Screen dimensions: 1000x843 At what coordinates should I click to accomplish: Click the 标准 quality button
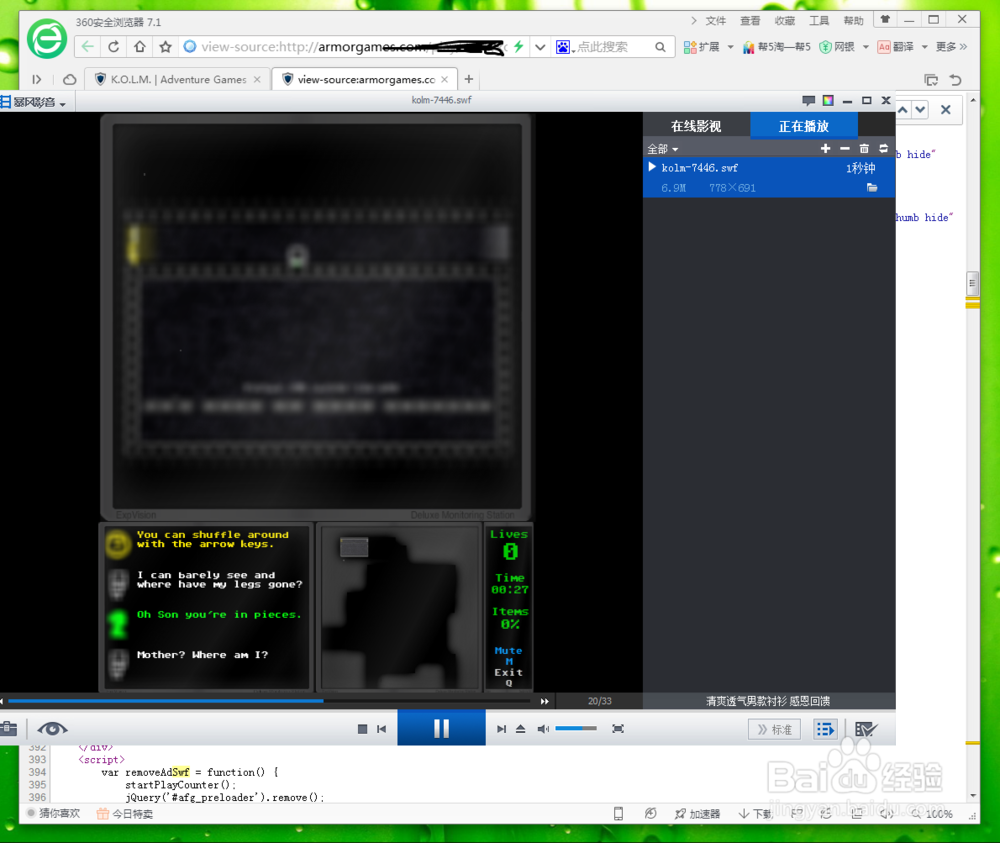774,729
